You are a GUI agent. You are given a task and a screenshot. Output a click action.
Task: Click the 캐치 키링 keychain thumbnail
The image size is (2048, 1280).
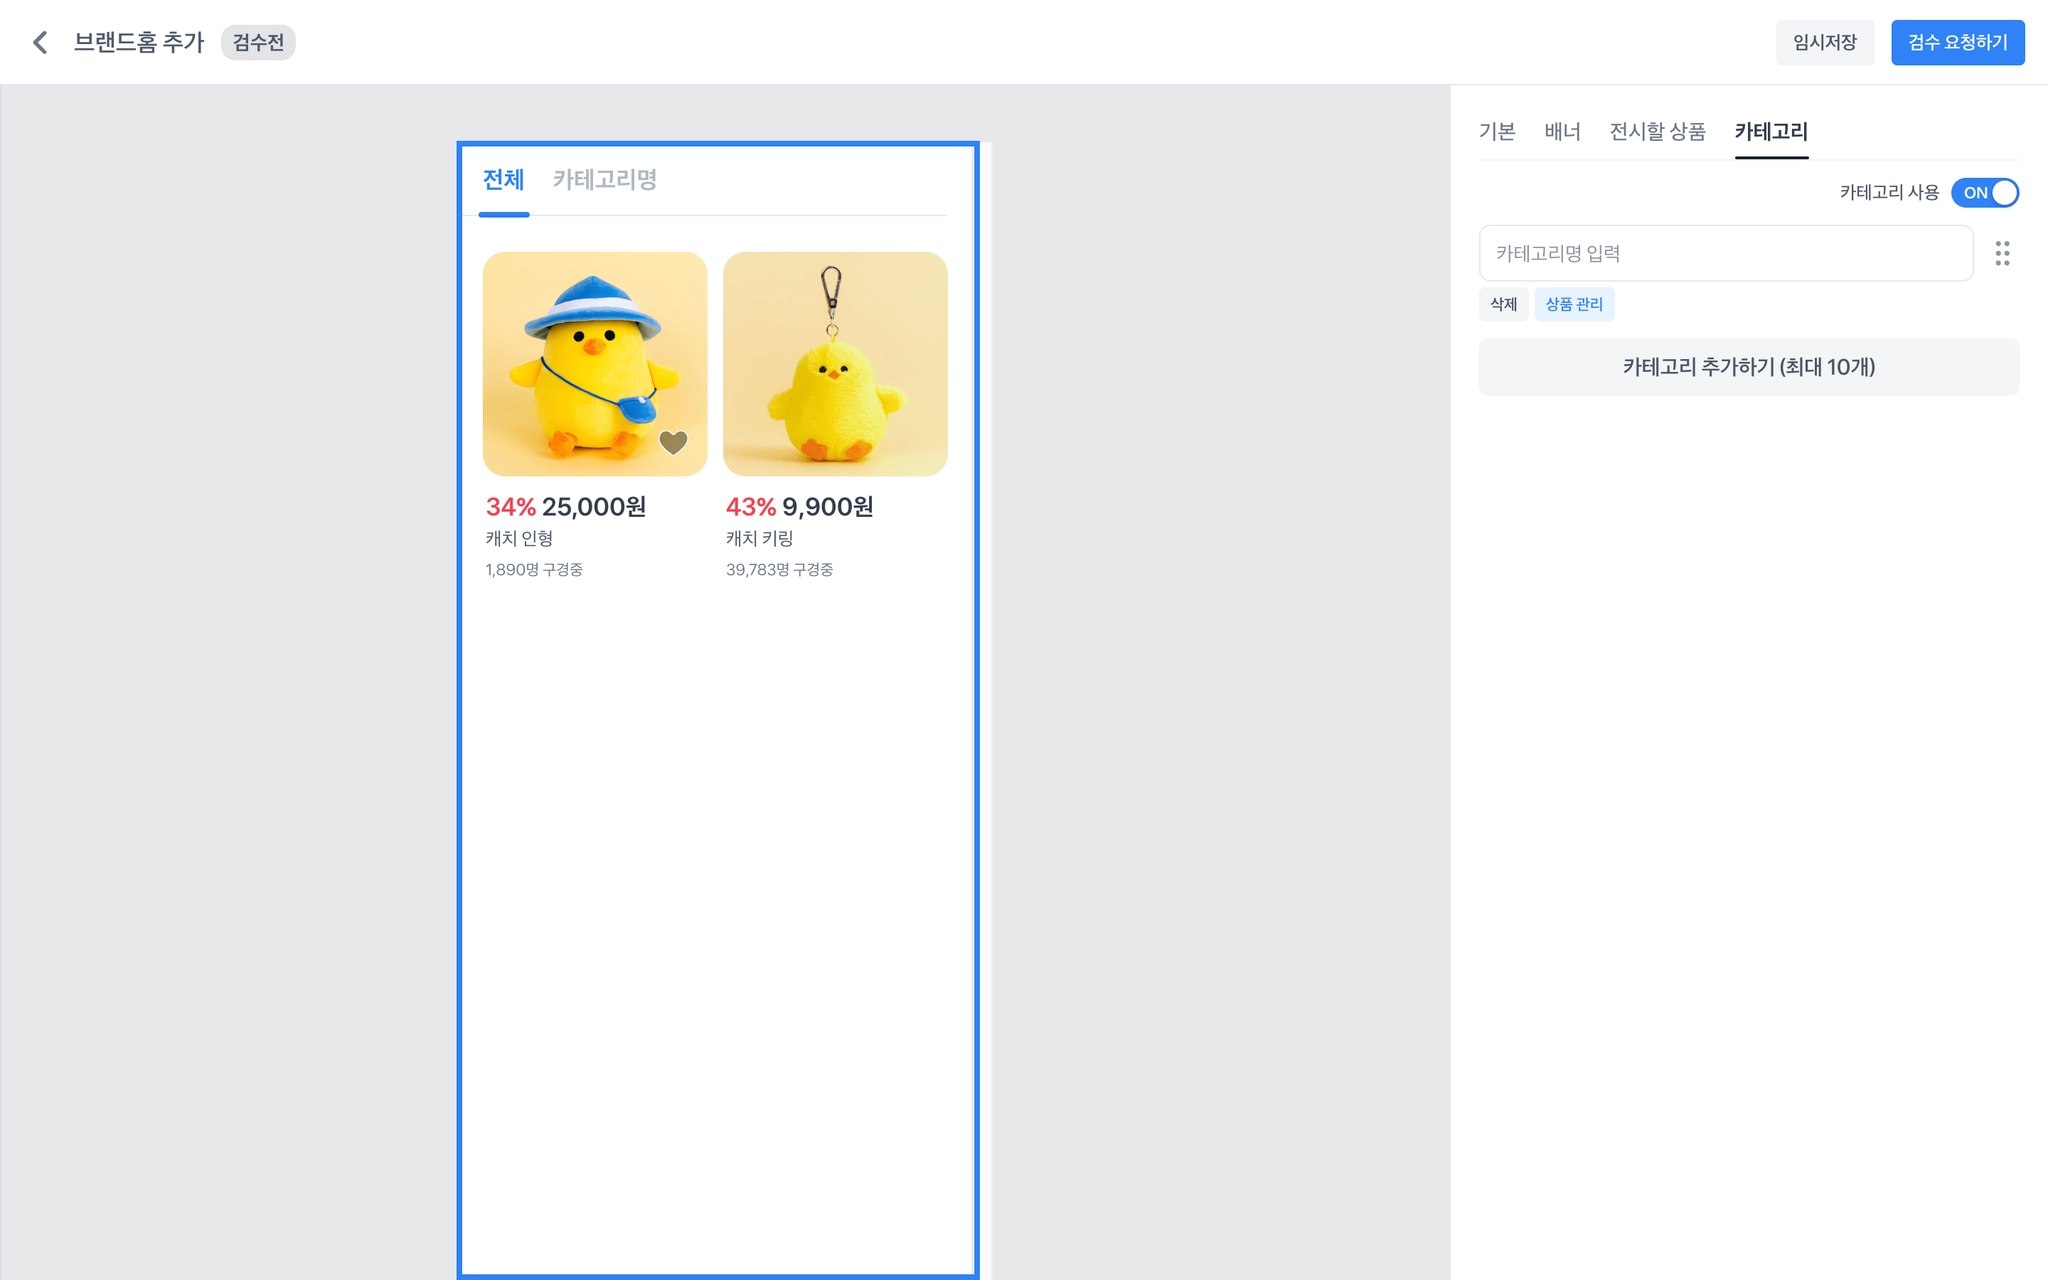(835, 363)
